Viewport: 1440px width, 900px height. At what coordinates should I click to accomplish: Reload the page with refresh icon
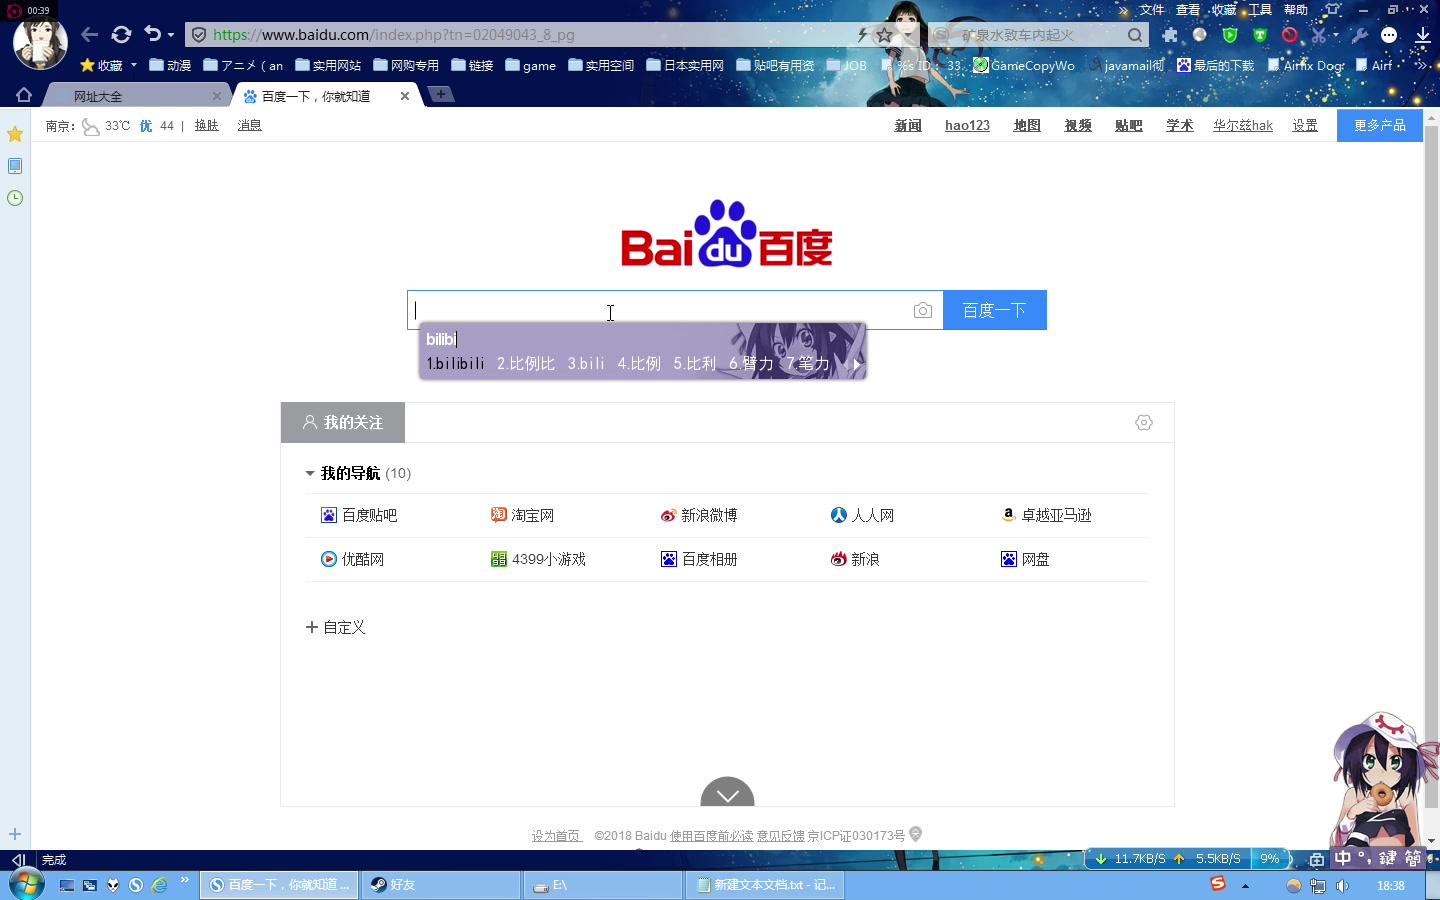pos(121,34)
